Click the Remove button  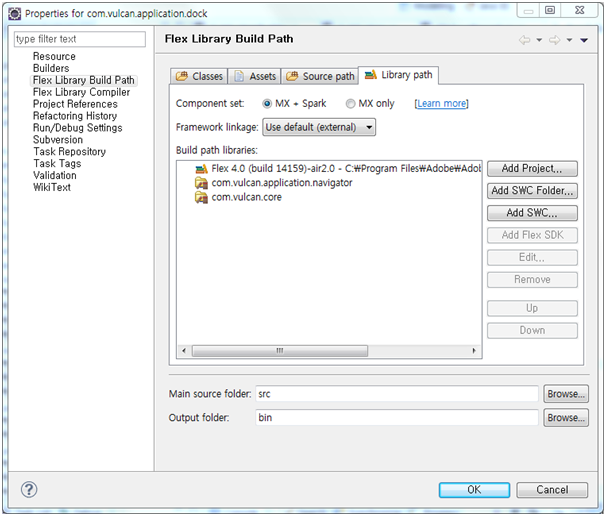(x=532, y=279)
